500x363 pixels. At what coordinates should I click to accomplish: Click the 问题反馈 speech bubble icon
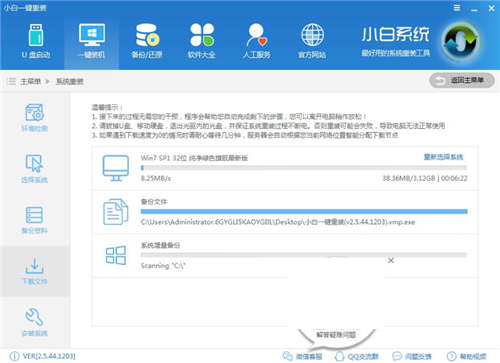tap(397, 356)
